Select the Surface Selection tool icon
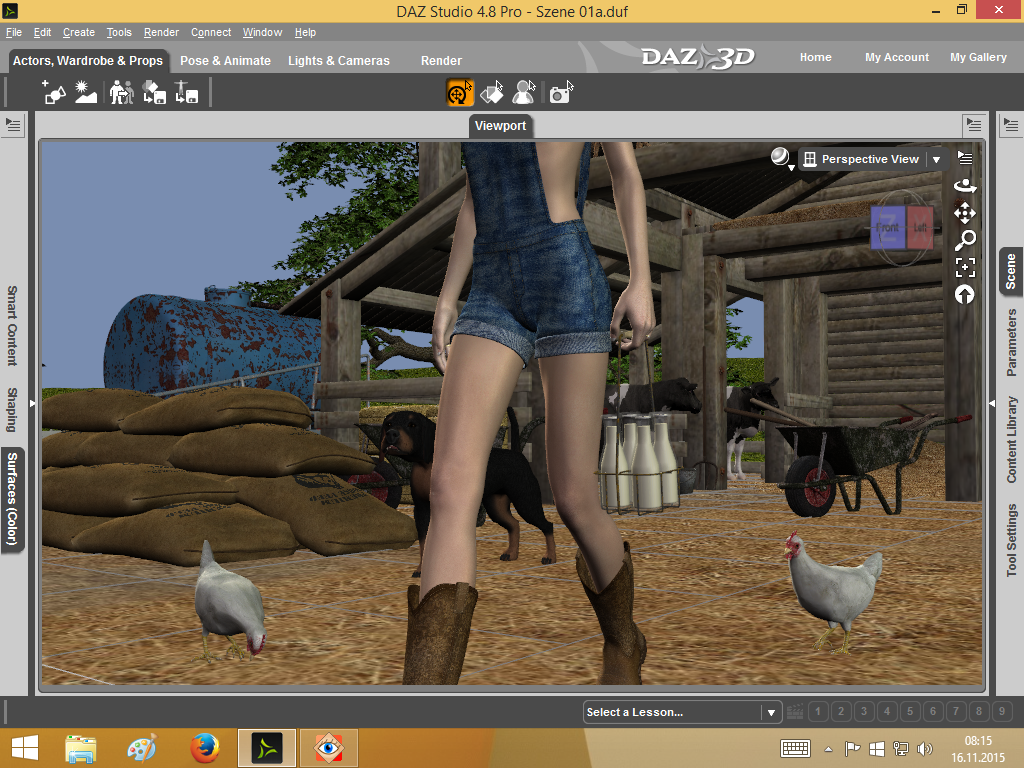This screenshot has height=768, width=1024. (x=492, y=92)
